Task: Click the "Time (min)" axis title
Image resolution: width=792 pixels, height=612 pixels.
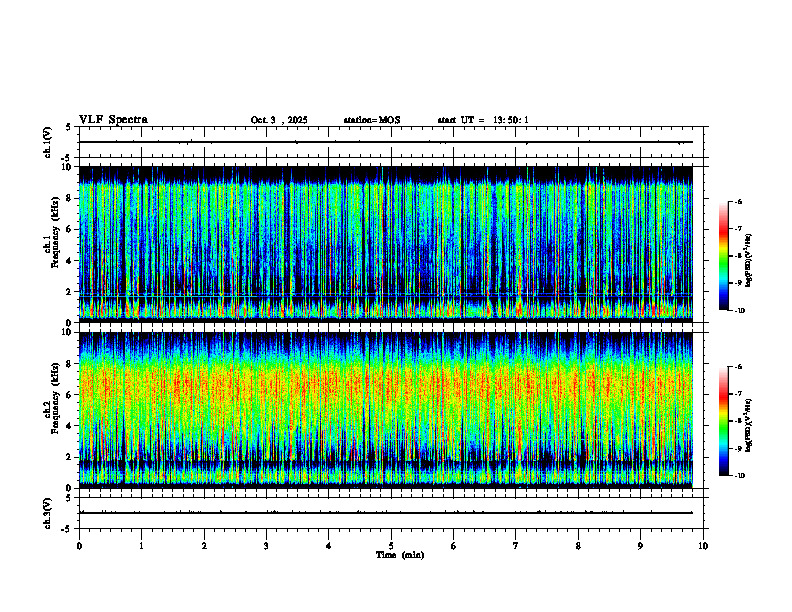Action: [x=400, y=555]
